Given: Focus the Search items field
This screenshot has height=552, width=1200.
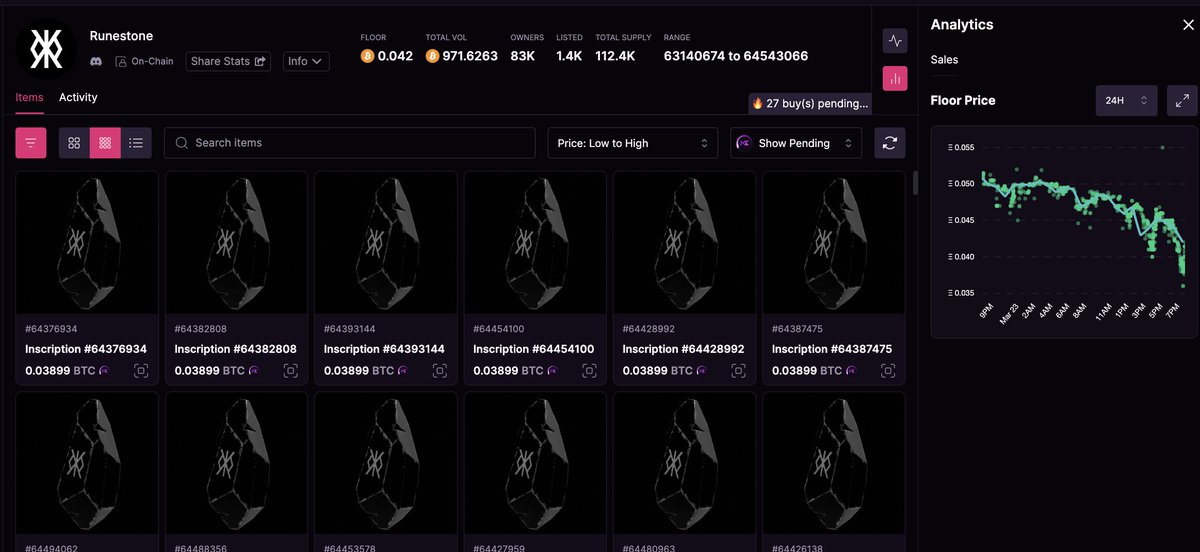Looking at the screenshot, I should 350,143.
